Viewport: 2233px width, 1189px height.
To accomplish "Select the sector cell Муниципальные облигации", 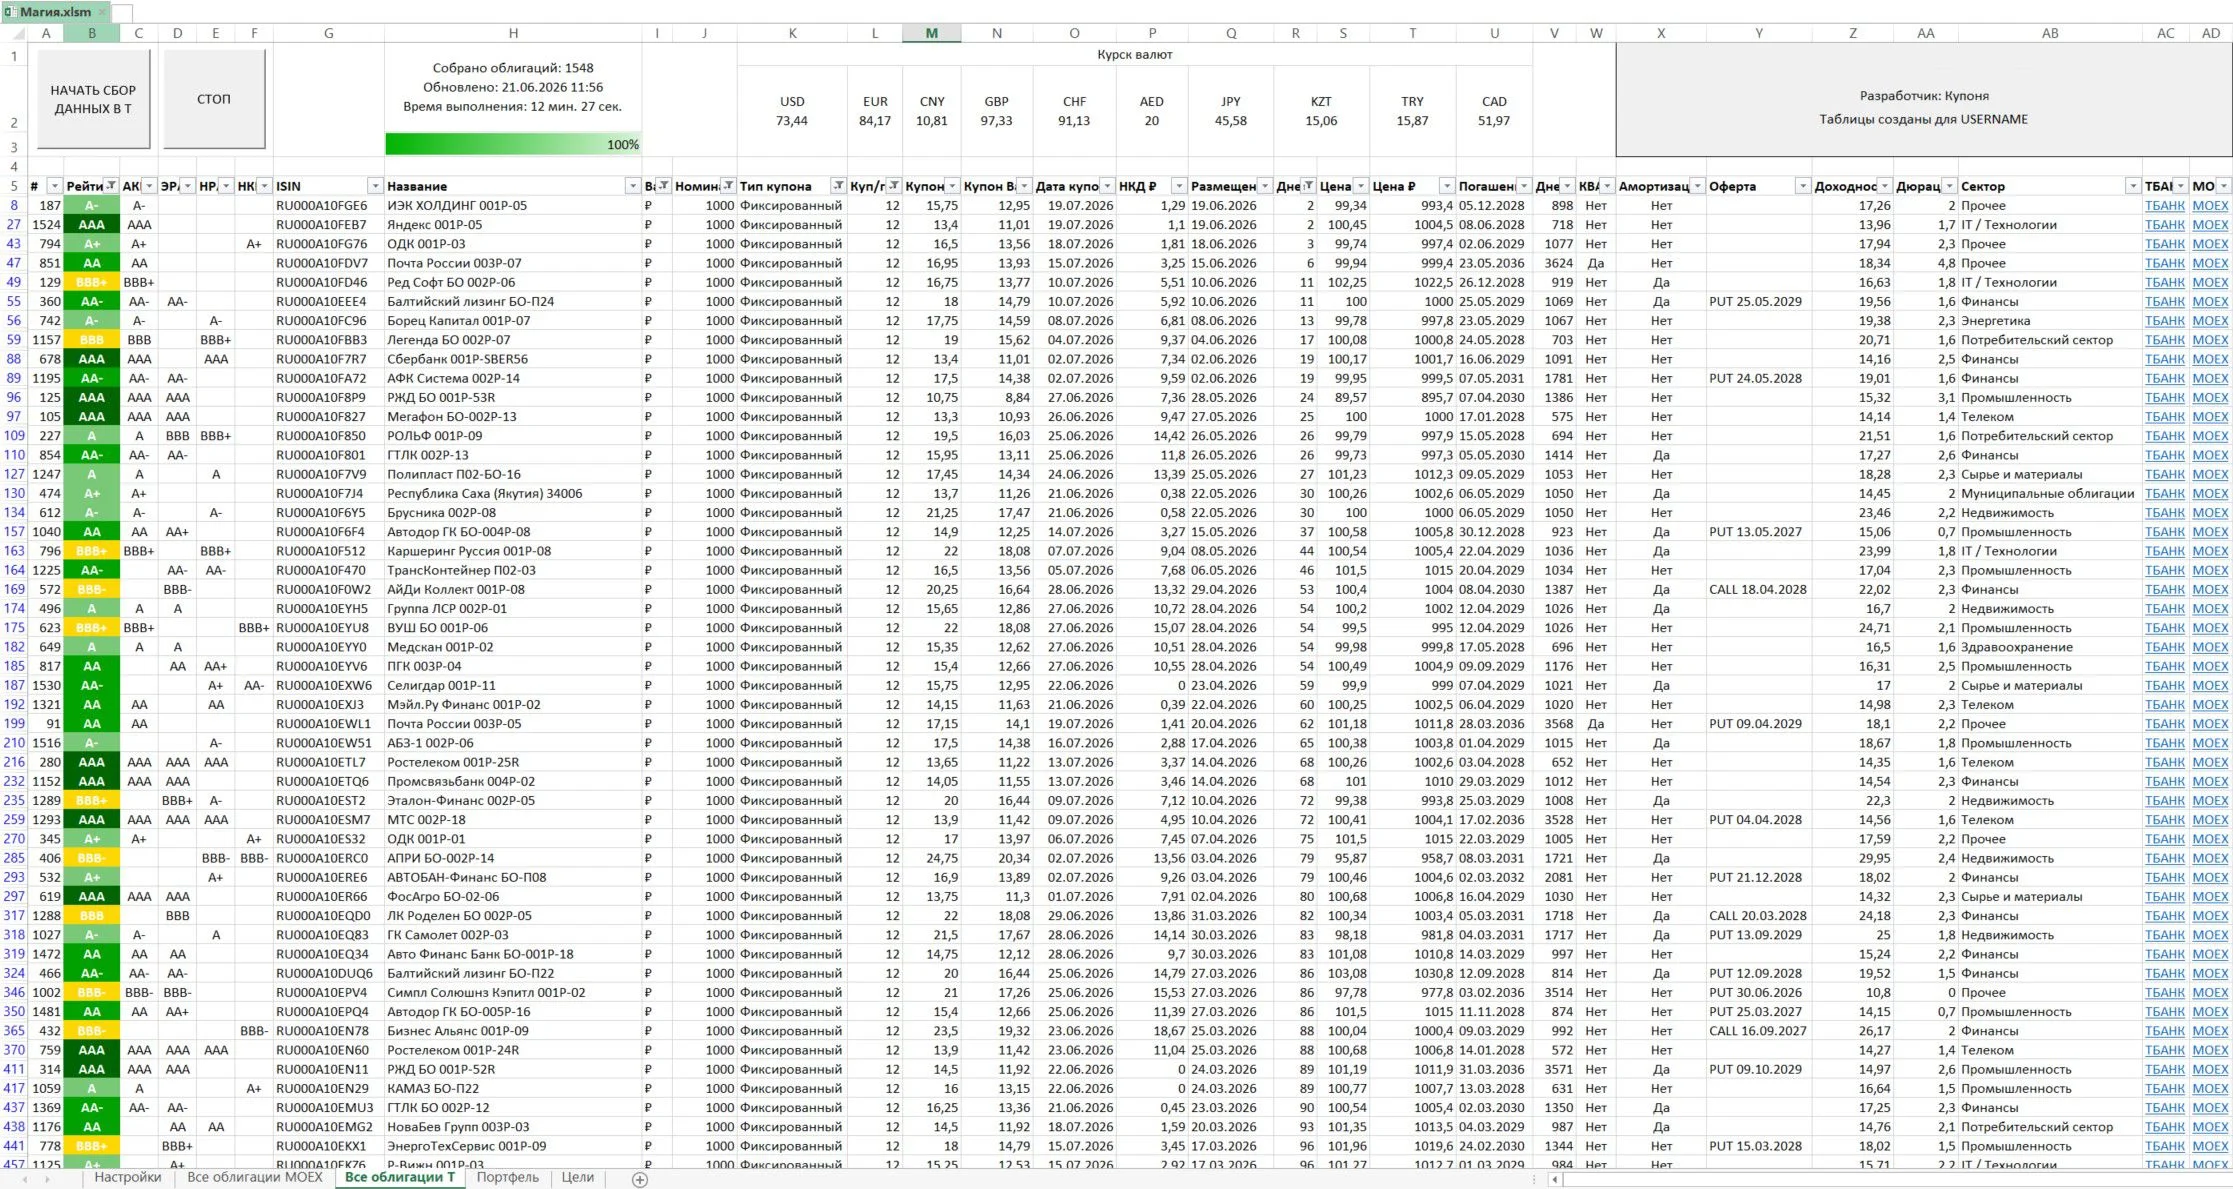I will [2050, 494].
